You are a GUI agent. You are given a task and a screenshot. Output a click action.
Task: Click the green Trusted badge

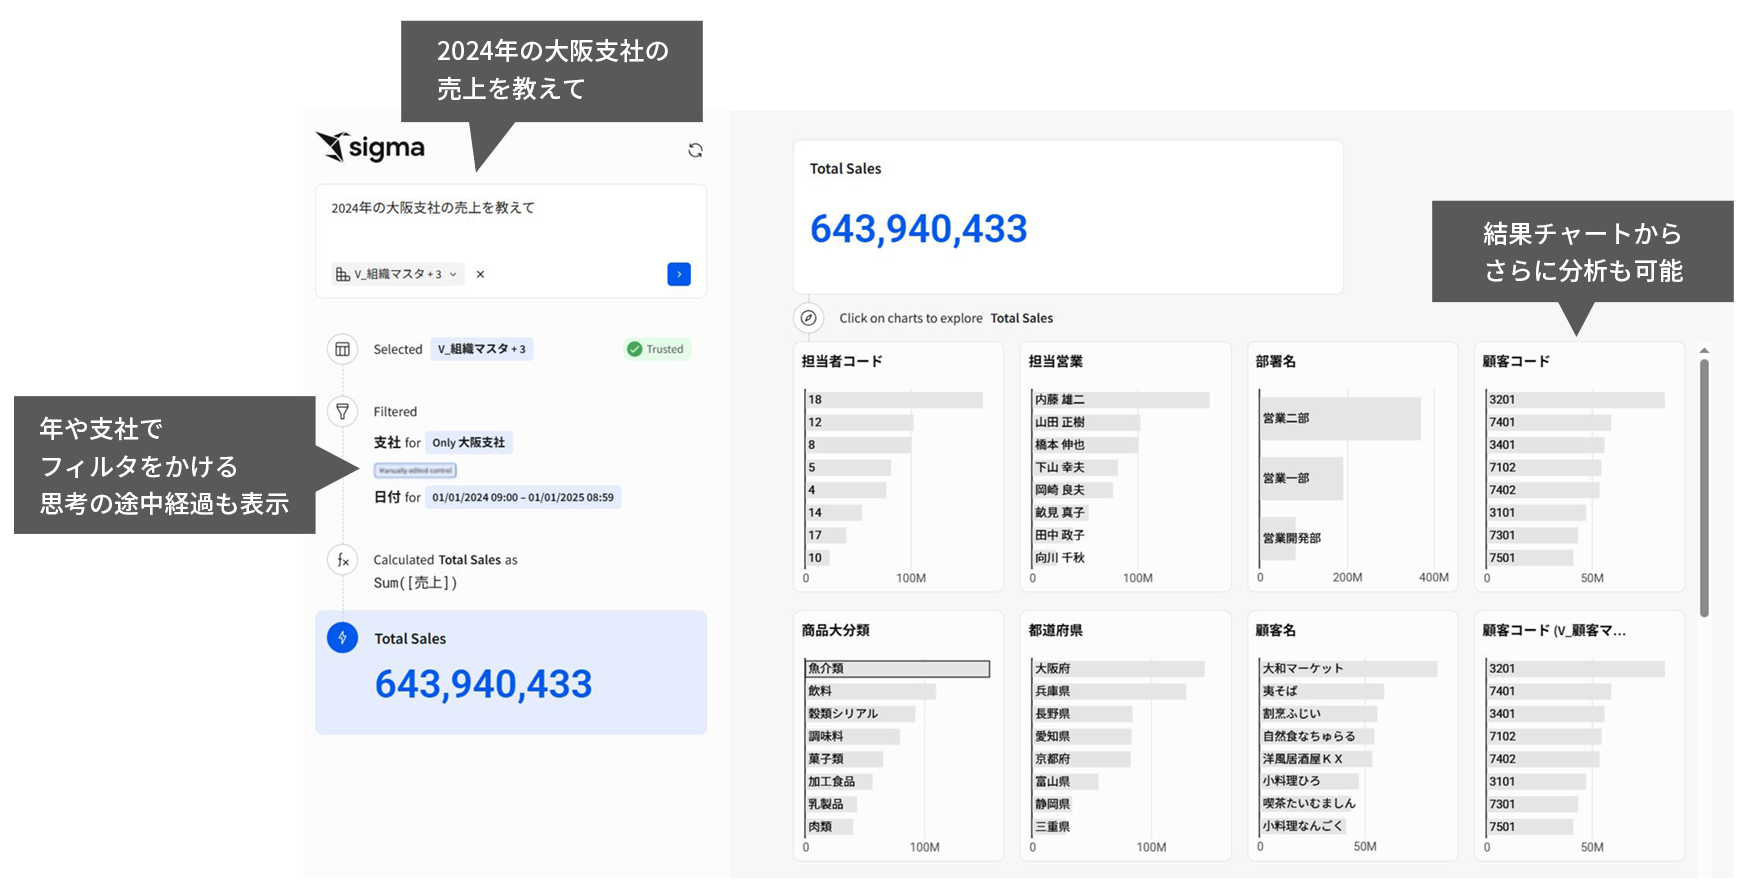pyautogui.click(x=656, y=349)
